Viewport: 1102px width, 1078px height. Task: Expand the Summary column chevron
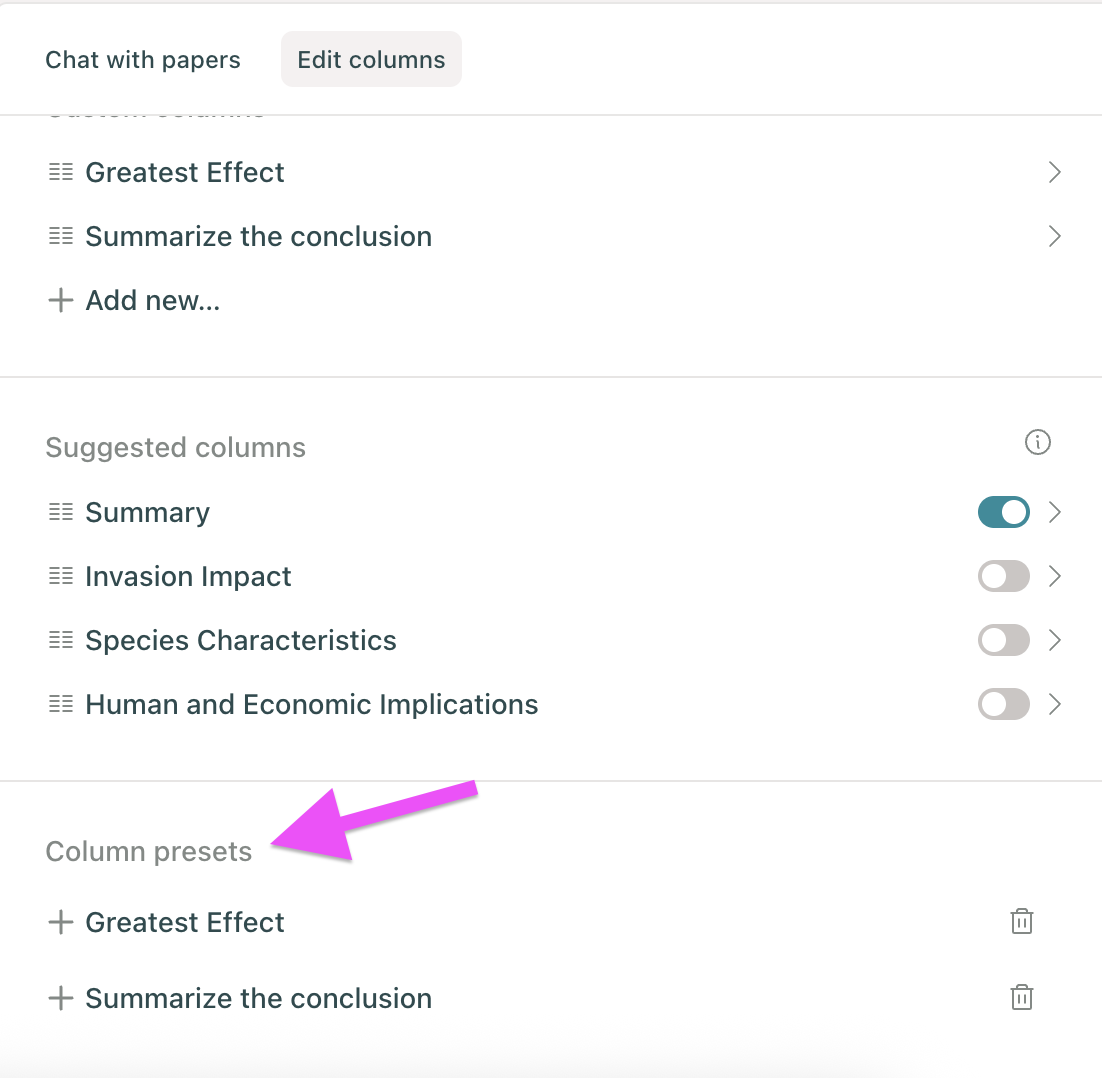point(1054,512)
